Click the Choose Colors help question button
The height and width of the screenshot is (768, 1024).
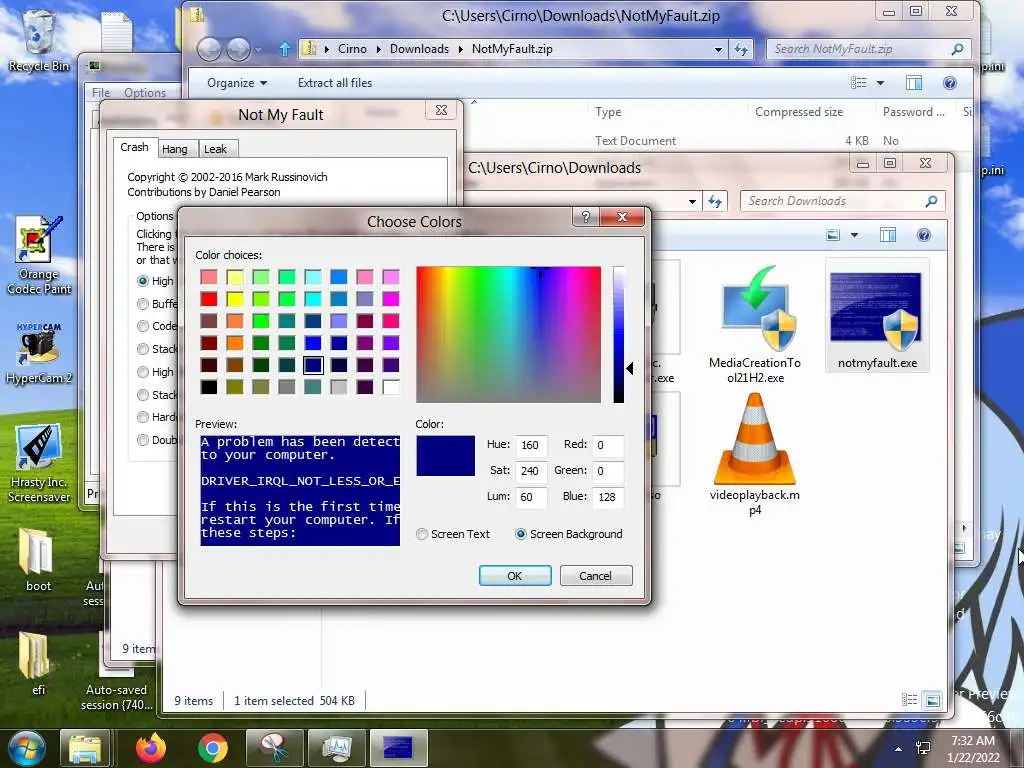586,217
